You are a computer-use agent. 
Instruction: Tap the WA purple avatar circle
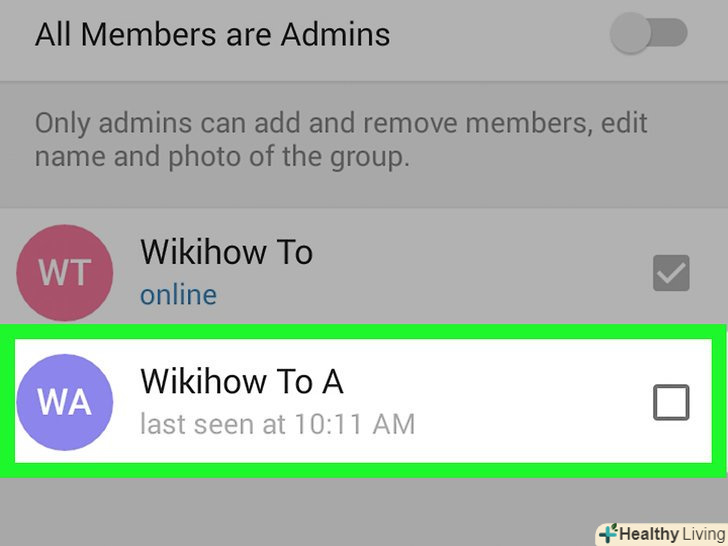coord(65,402)
